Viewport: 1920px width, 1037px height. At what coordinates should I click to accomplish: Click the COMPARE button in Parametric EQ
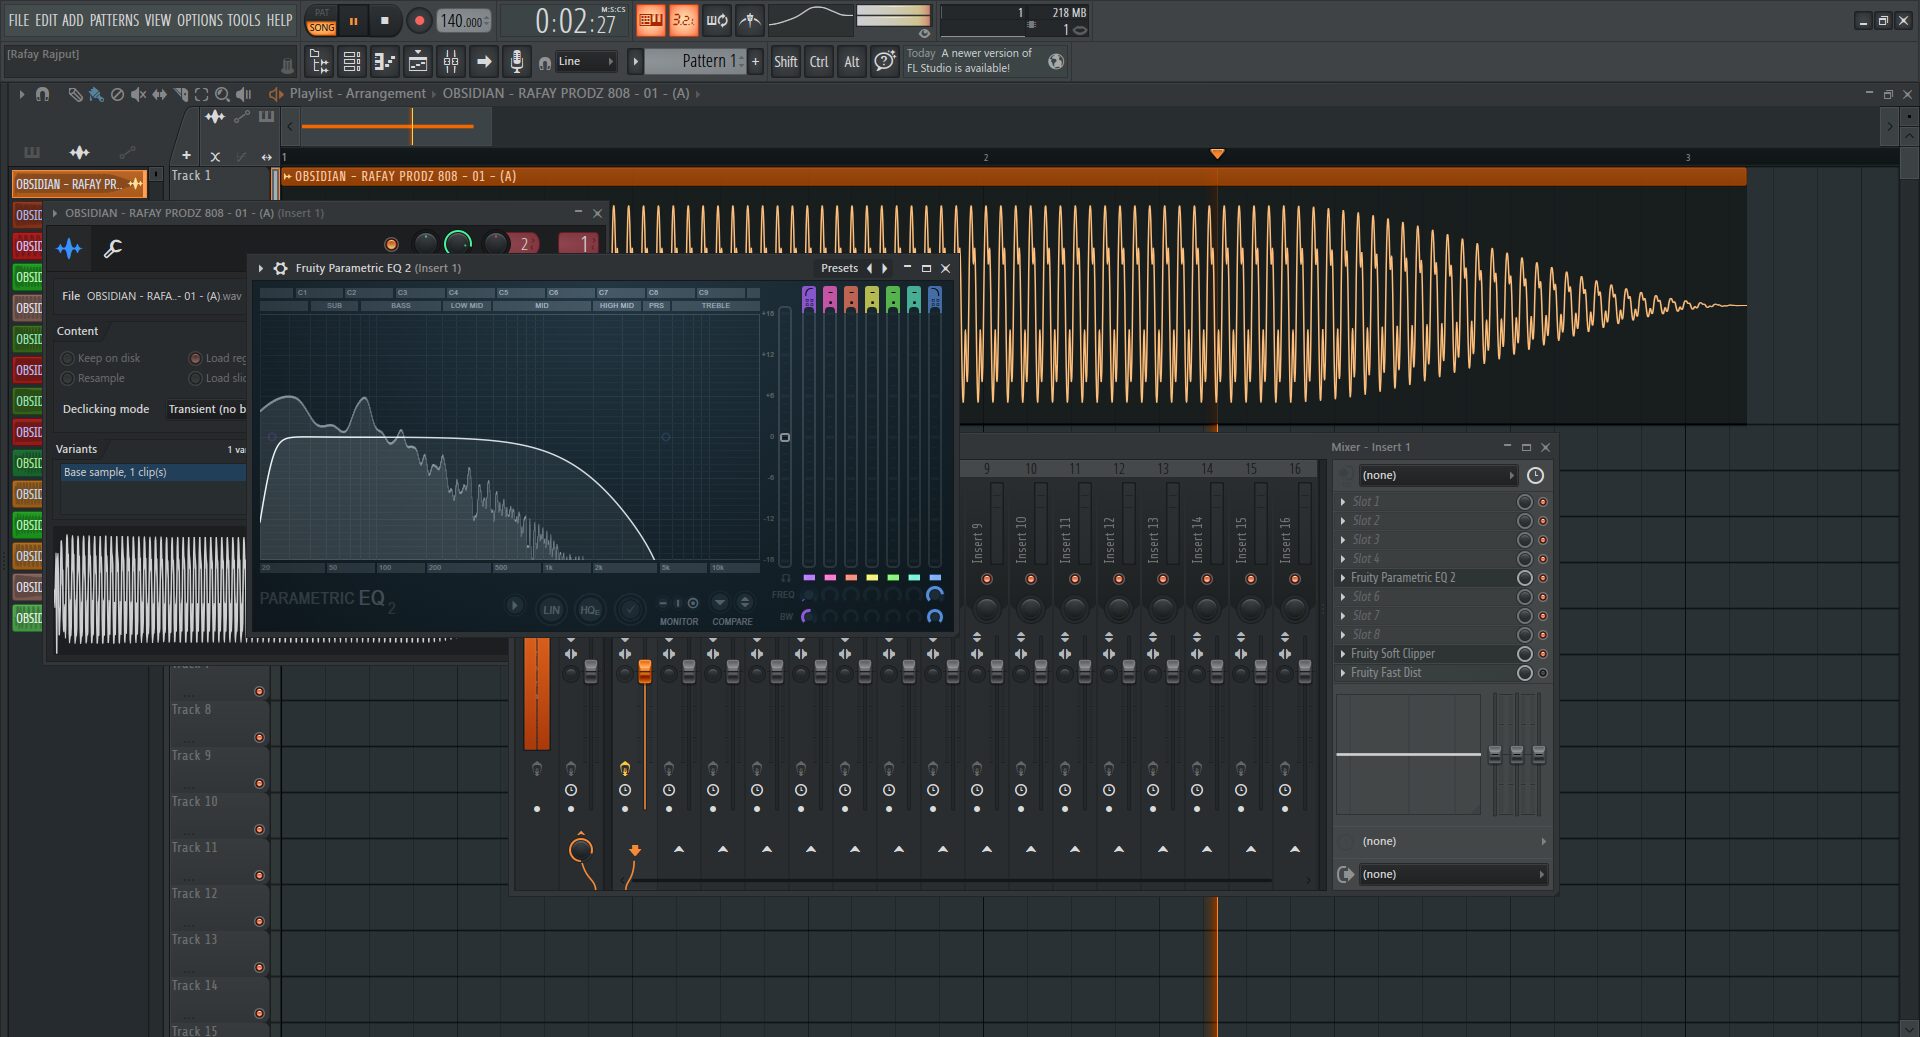(x=732, y=621)
